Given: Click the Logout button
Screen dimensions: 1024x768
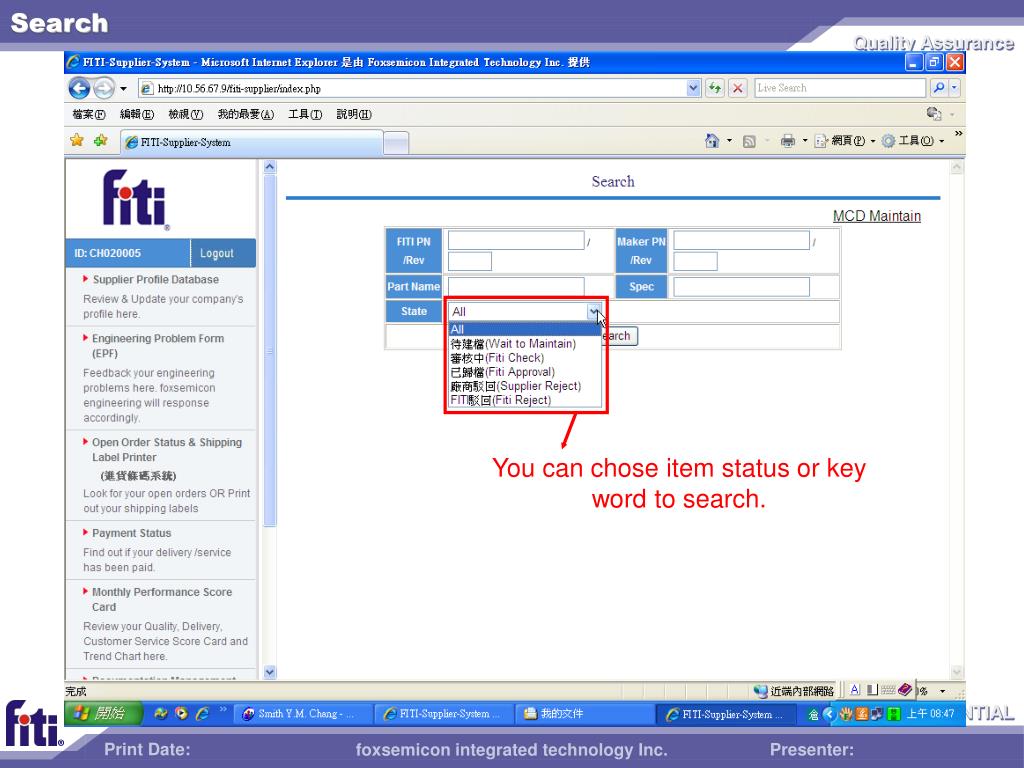Looking at the screenshot, I should (217, 253).
